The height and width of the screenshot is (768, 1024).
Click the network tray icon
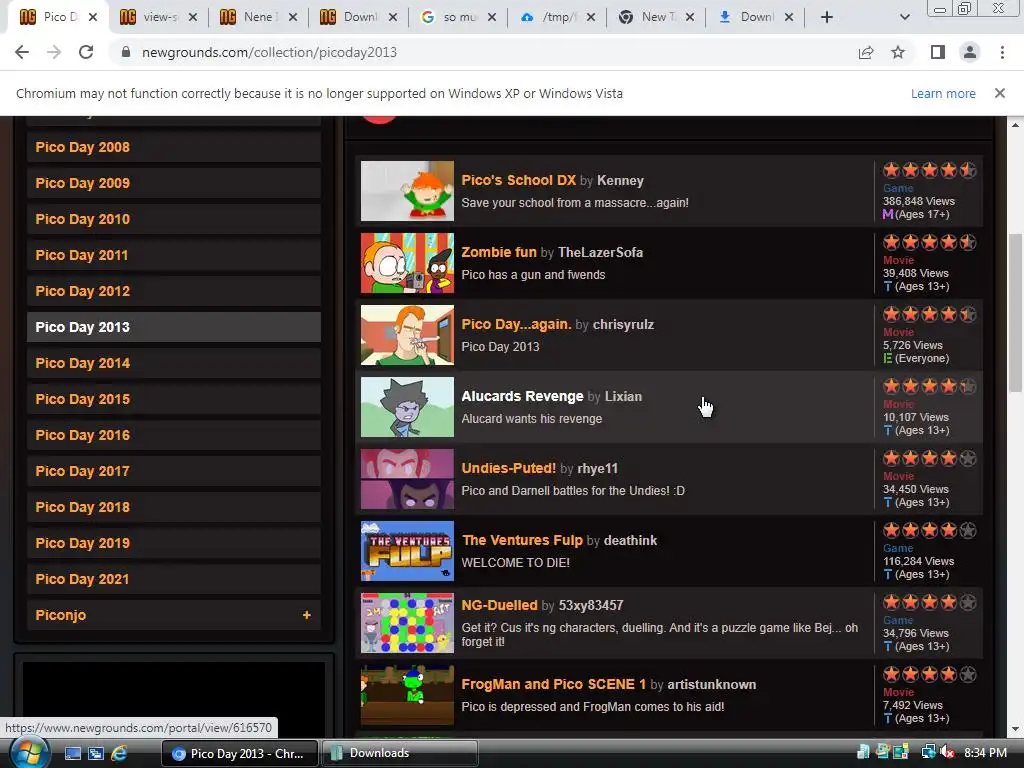(x=929, y=753)
